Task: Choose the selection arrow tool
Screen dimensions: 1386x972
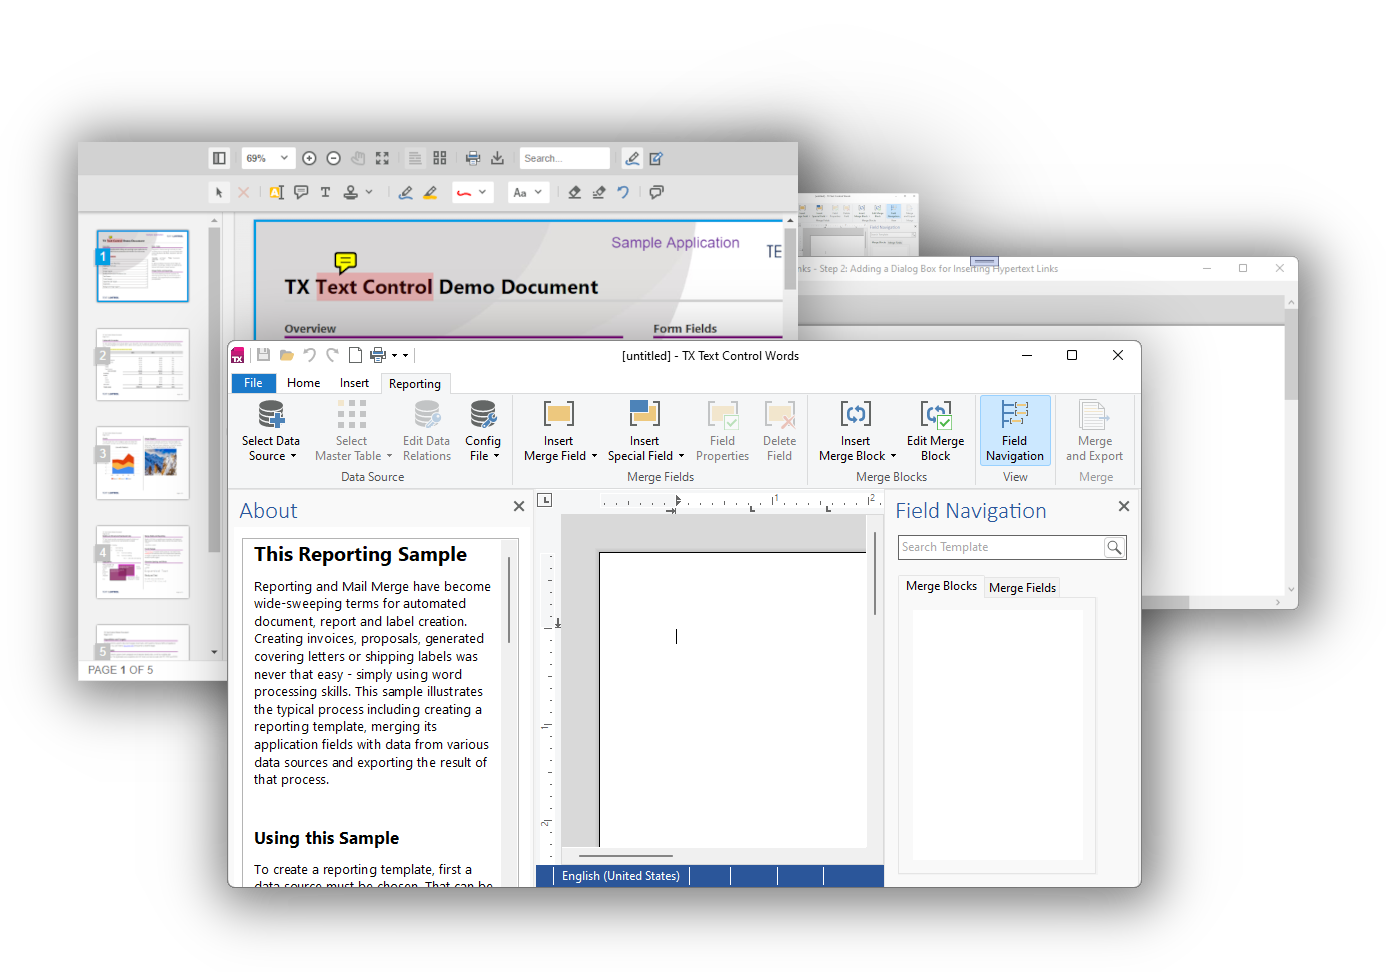Action: click(219, 192)
